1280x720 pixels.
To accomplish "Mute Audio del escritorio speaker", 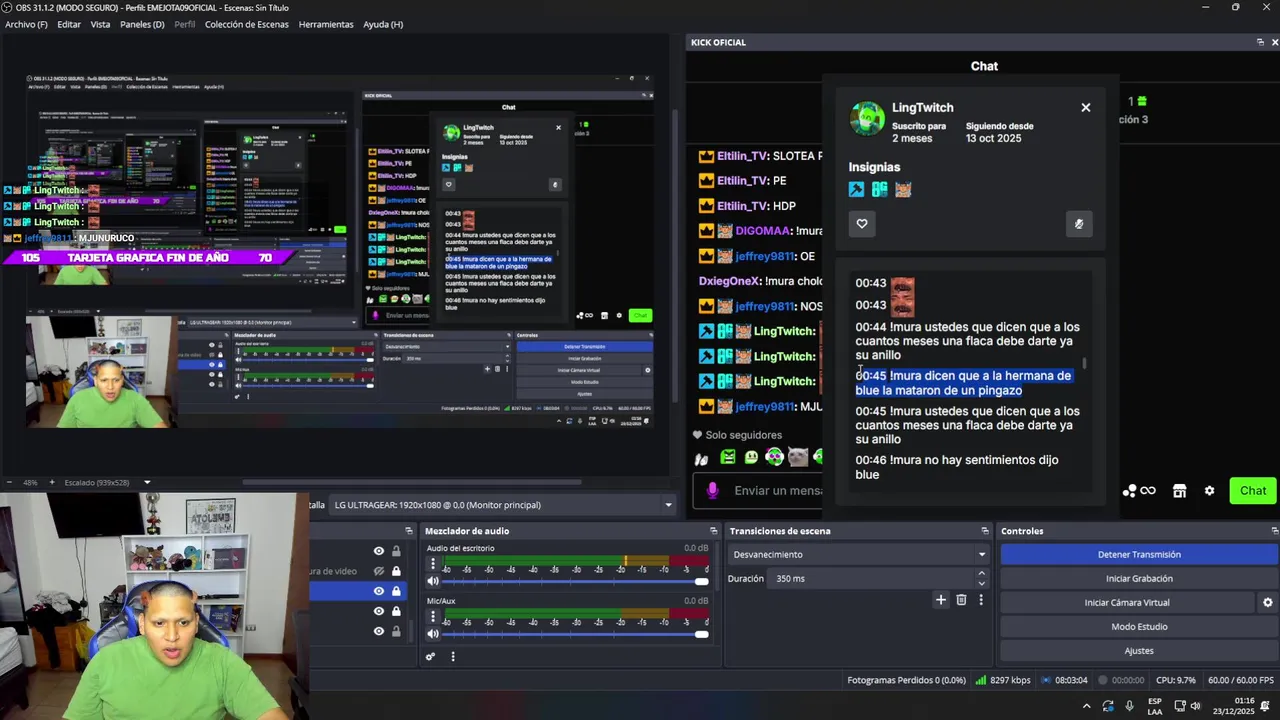I will (433, 581).
